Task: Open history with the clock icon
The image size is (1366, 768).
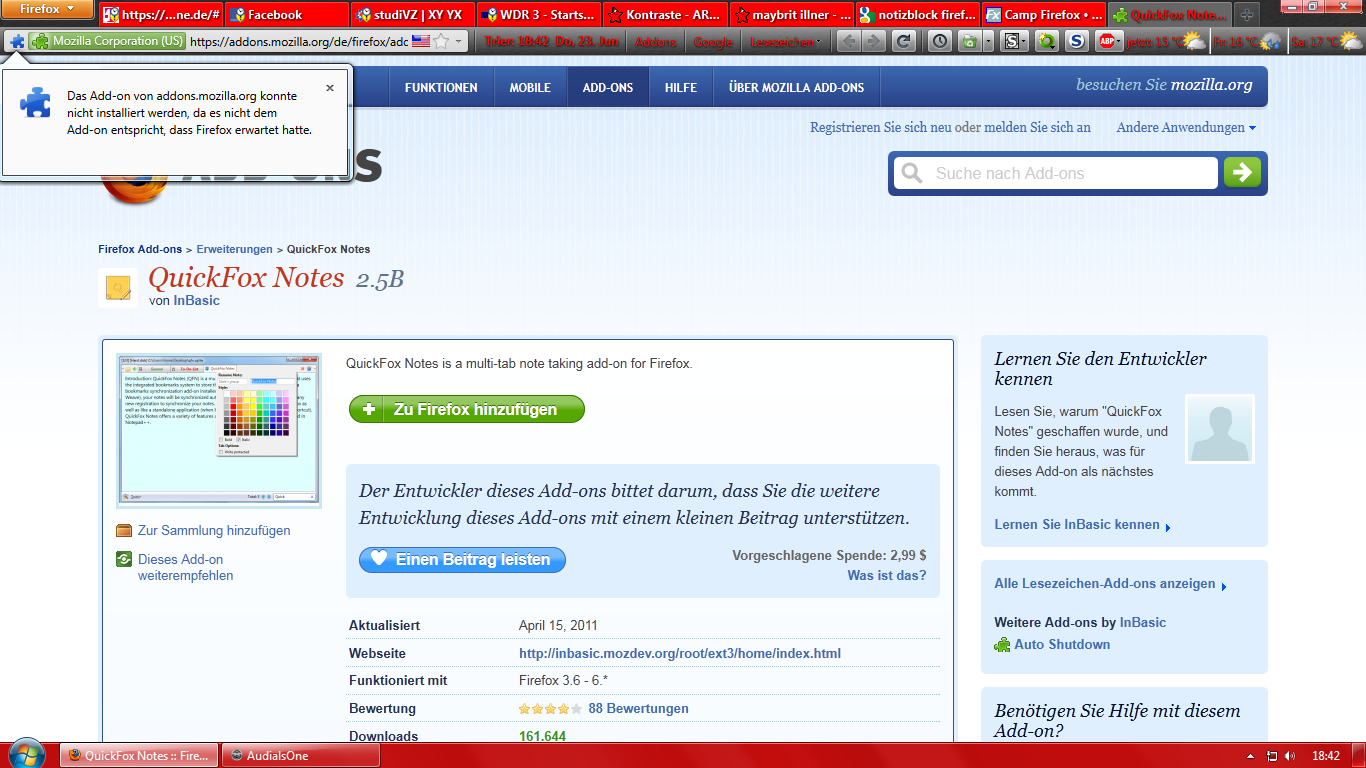Action: tap(940, 41)
